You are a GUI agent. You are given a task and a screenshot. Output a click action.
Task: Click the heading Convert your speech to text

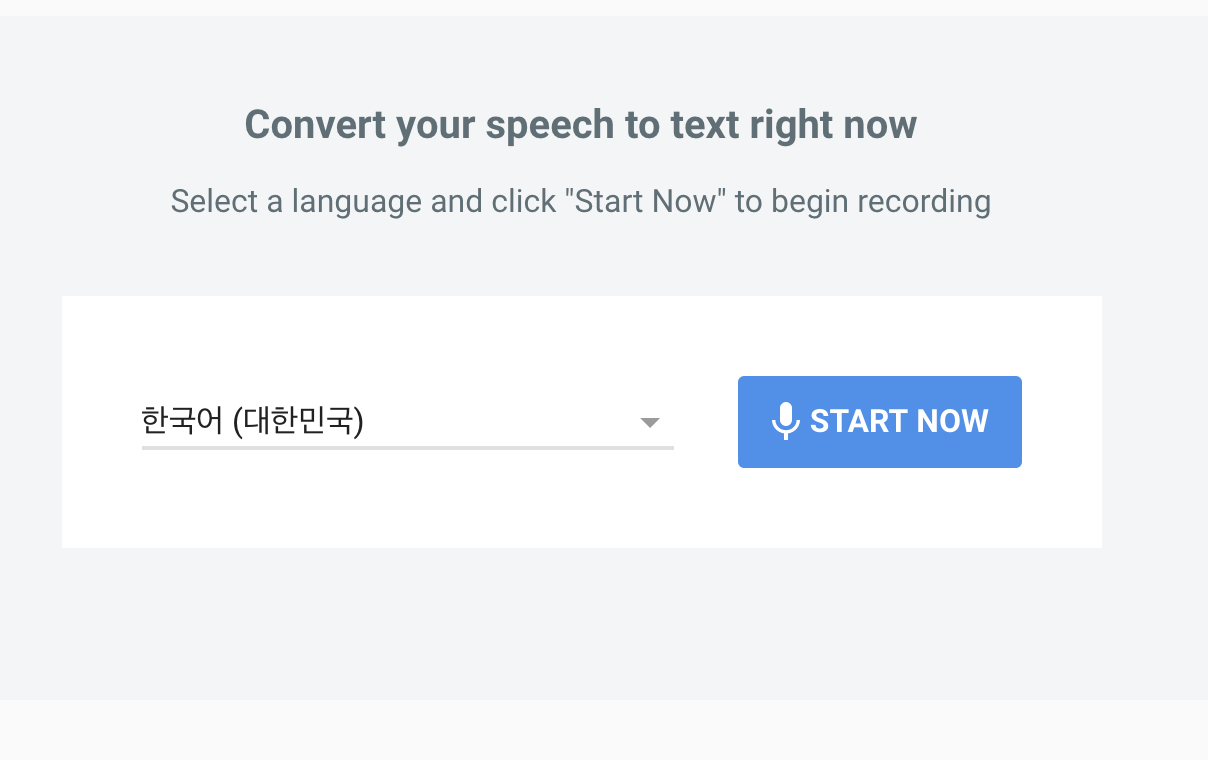pos(580,124)
